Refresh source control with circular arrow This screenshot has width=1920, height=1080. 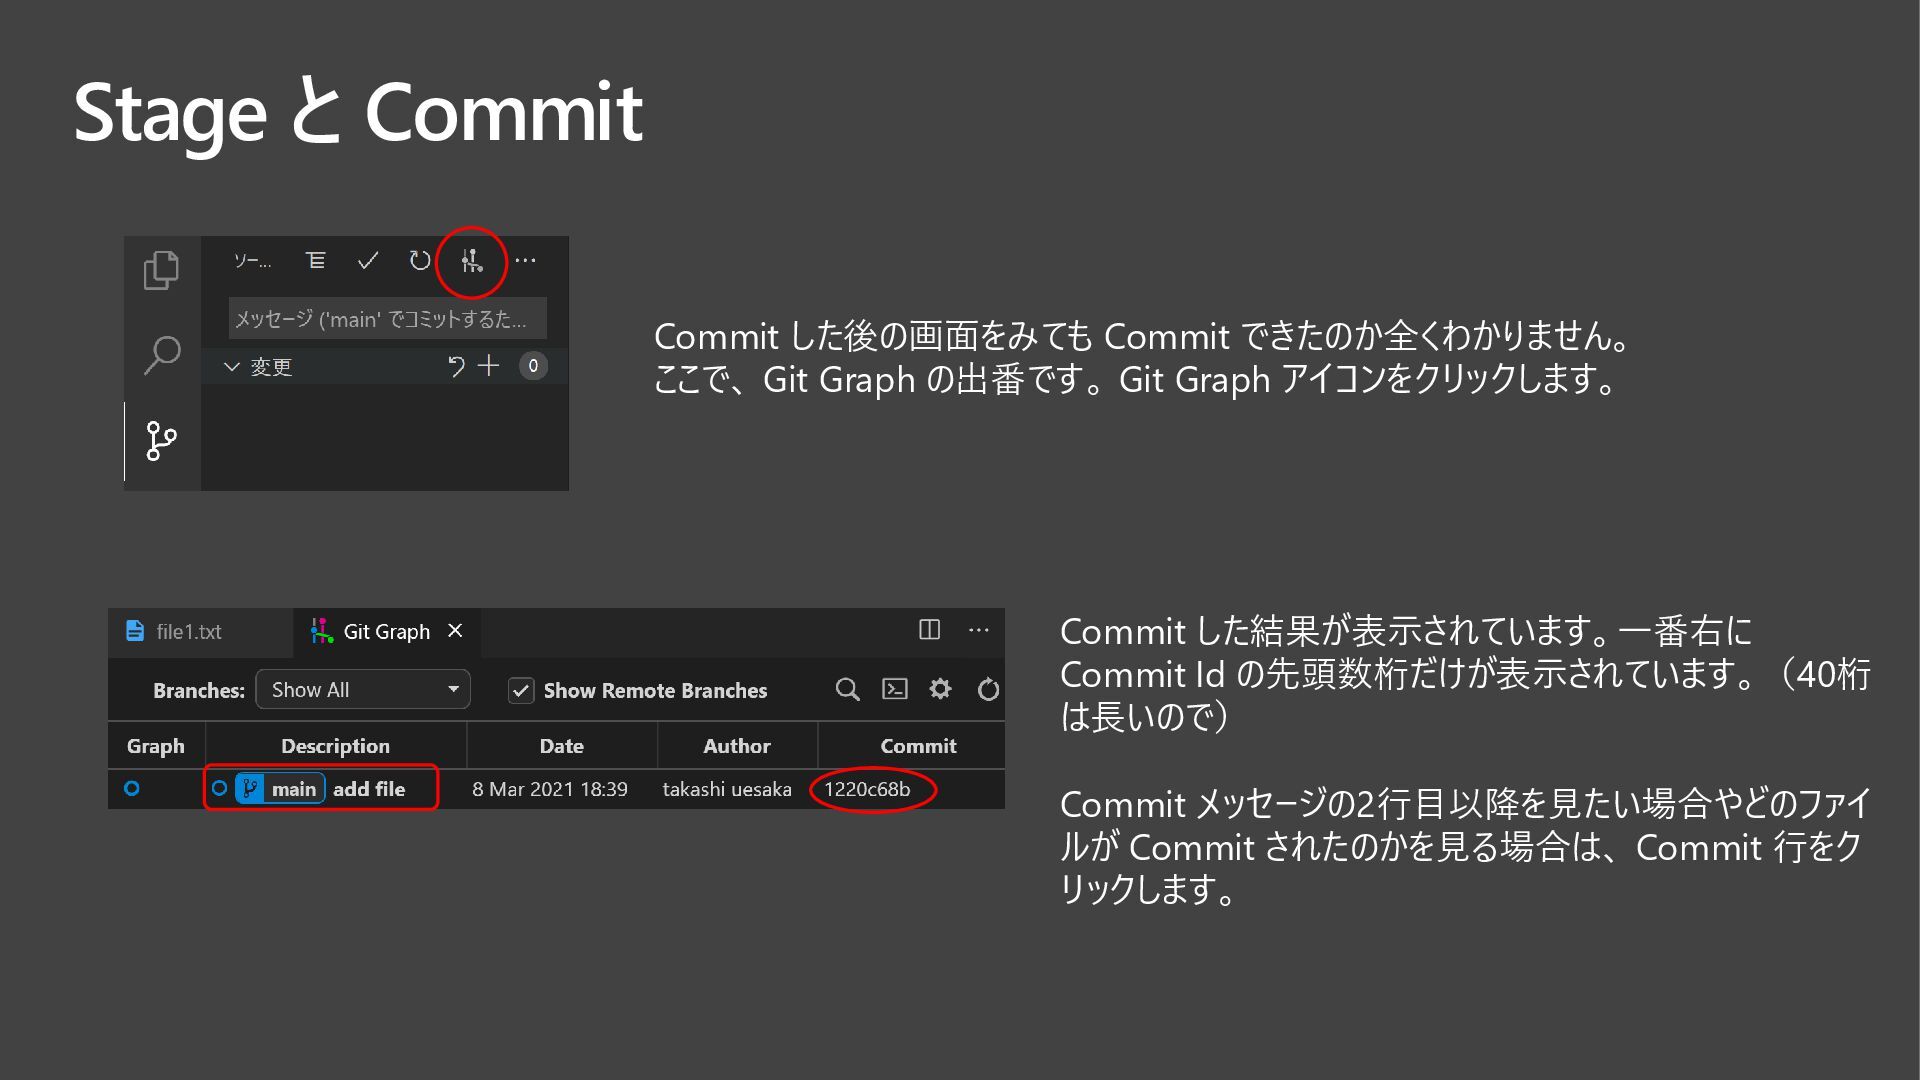point(420,261)
